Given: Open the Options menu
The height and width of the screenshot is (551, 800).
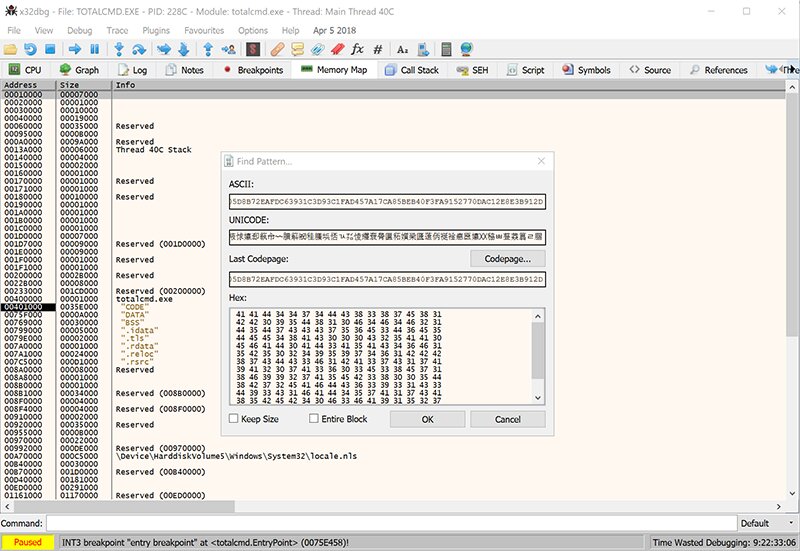Looking at the screenshot, I should (253, 31).
